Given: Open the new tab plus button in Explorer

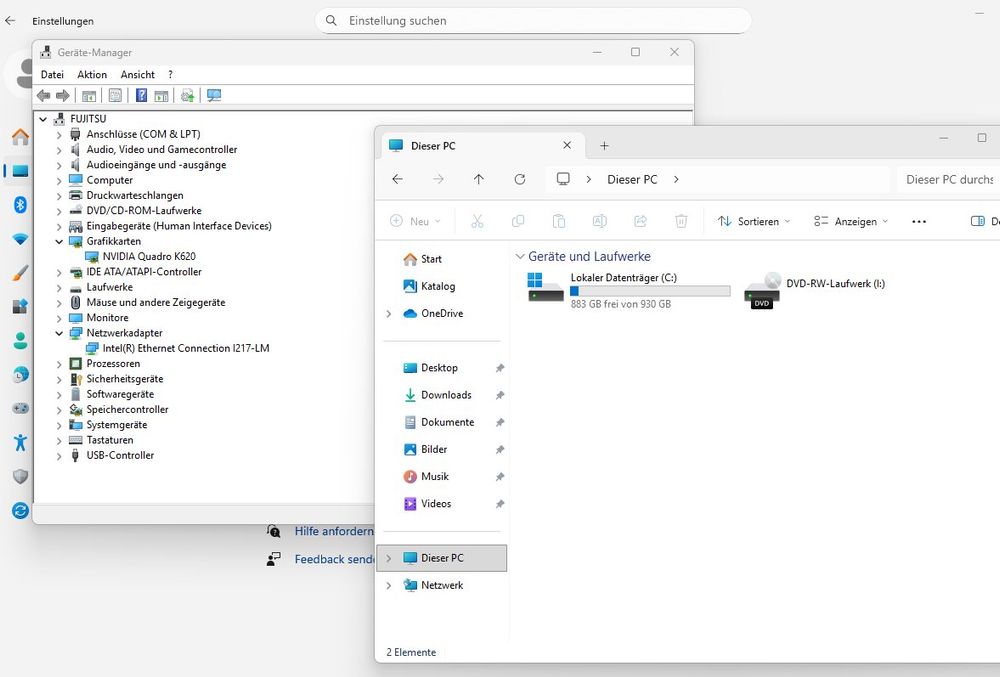Looking at the screenshot, I should click(x=604, y=146).
